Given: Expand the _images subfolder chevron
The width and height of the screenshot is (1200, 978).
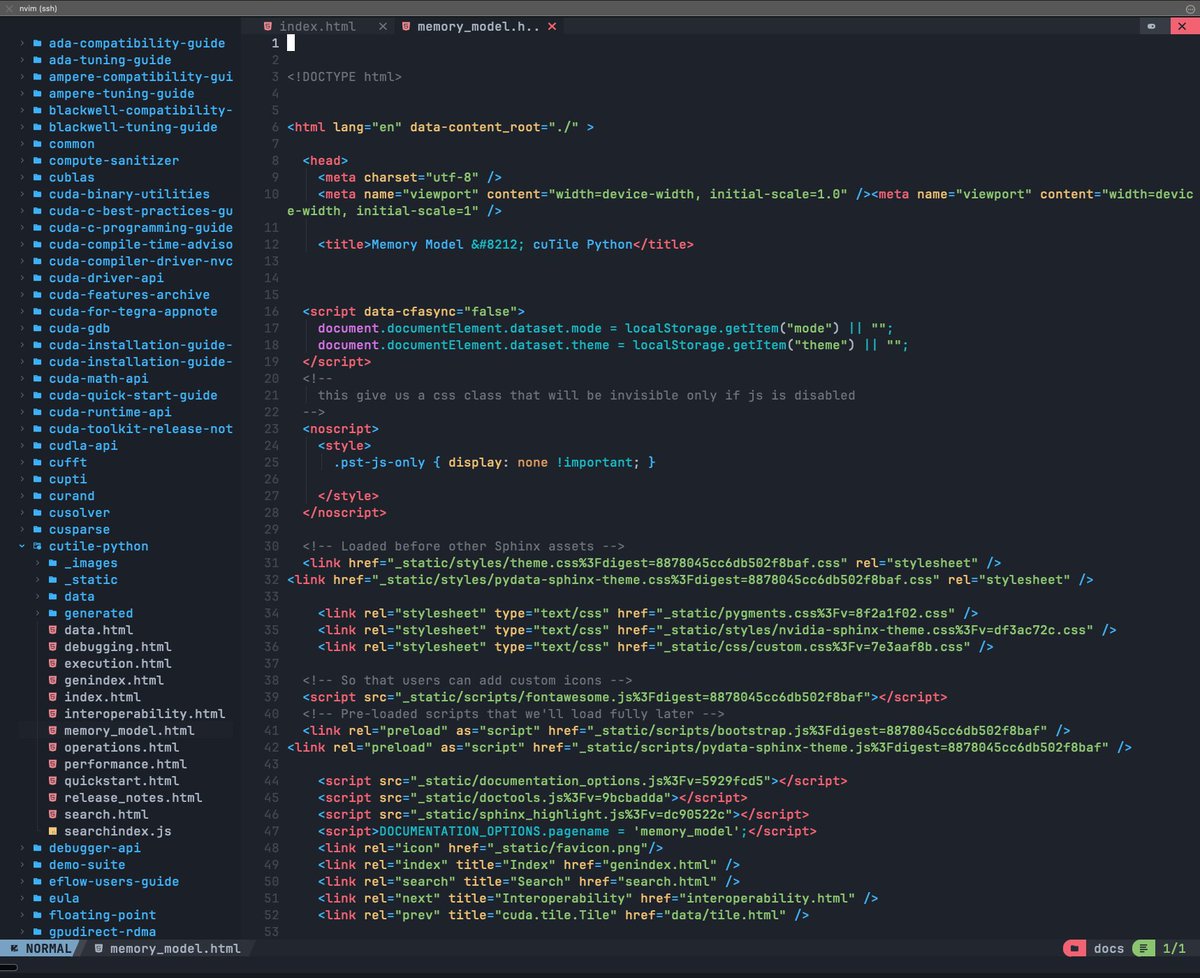Looking at the screenshot, I should click(38, 563).
